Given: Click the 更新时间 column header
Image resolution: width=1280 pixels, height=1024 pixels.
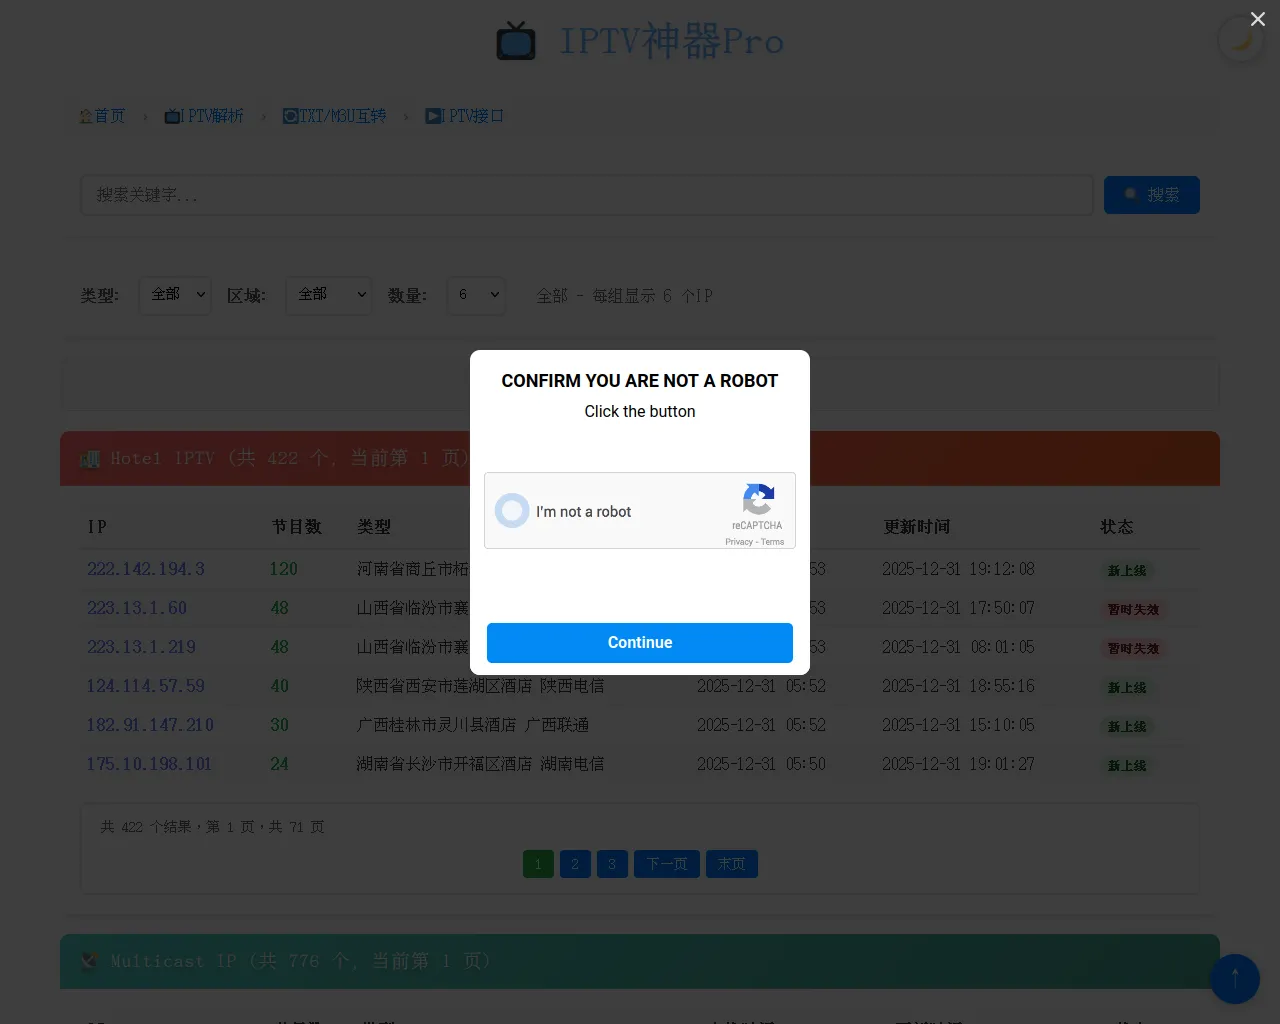Looking at the screenshot, I should click(917, 527).
